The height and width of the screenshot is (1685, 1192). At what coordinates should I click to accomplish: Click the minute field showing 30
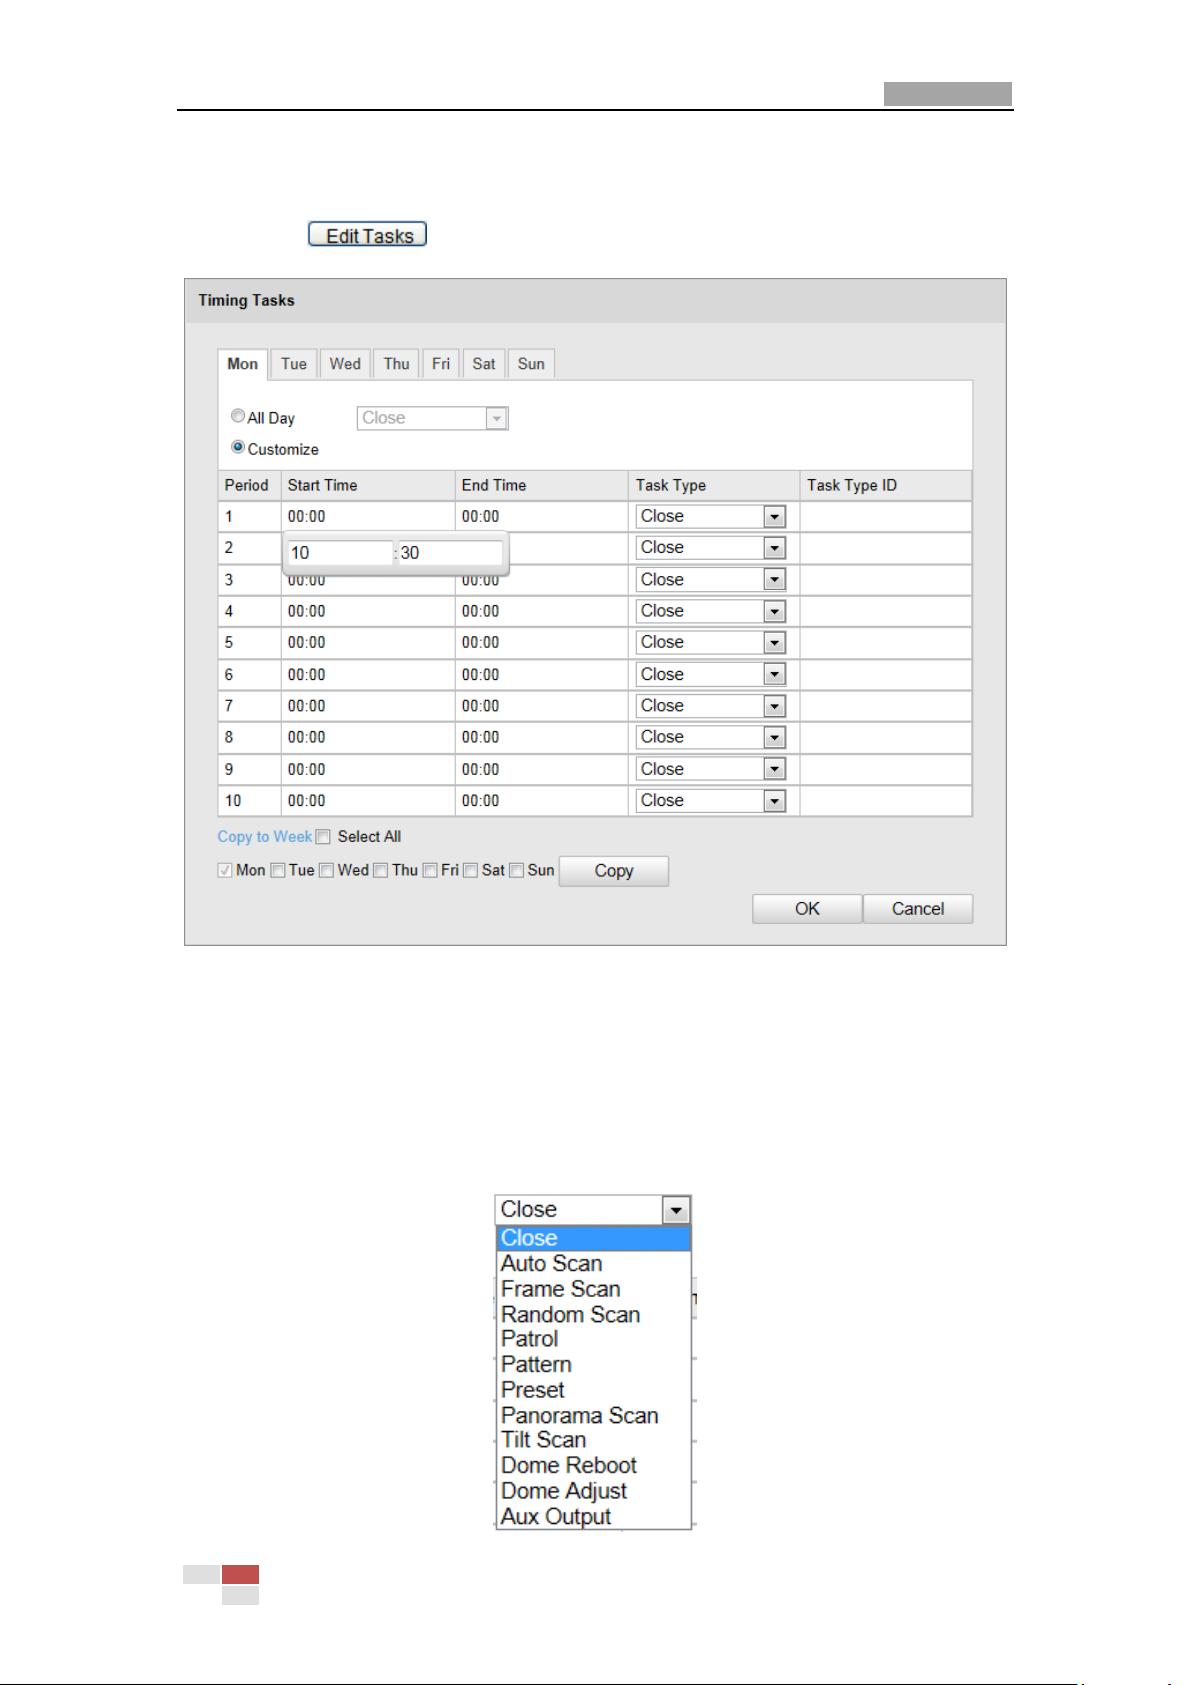(450, 553)
